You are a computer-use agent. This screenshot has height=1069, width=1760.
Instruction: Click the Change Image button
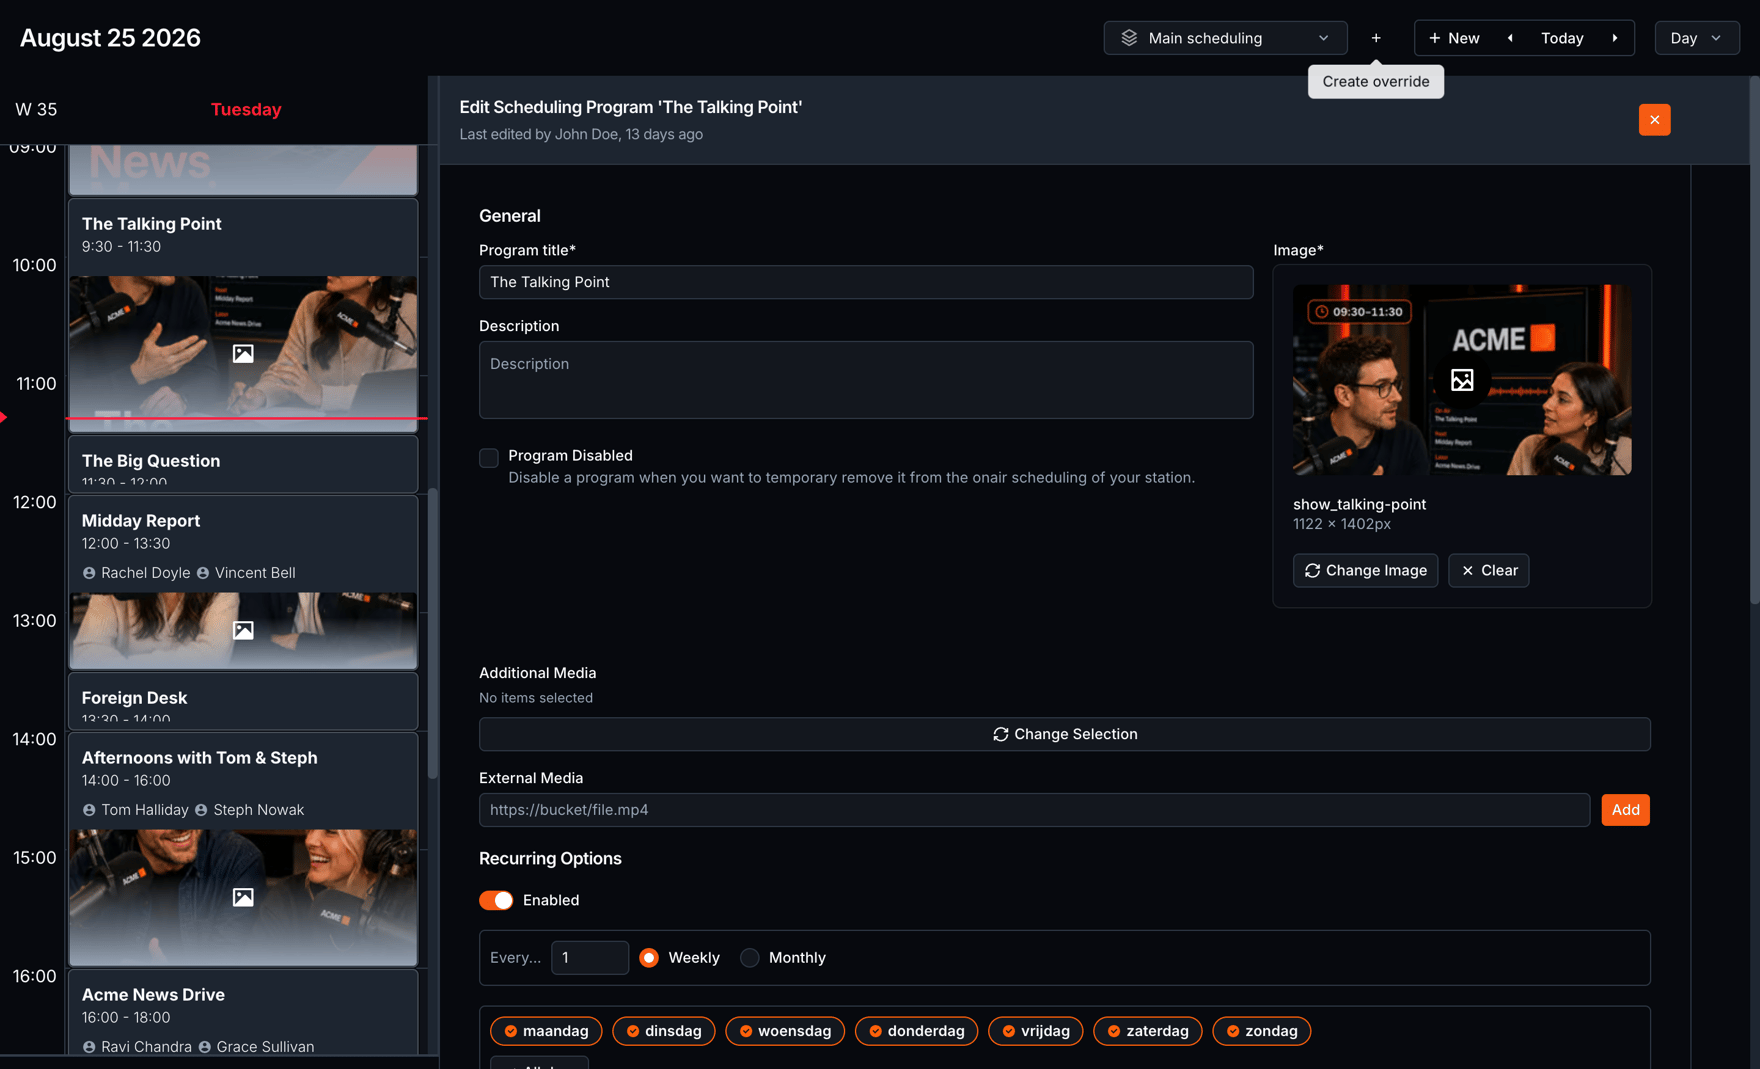click(1365, 570)
